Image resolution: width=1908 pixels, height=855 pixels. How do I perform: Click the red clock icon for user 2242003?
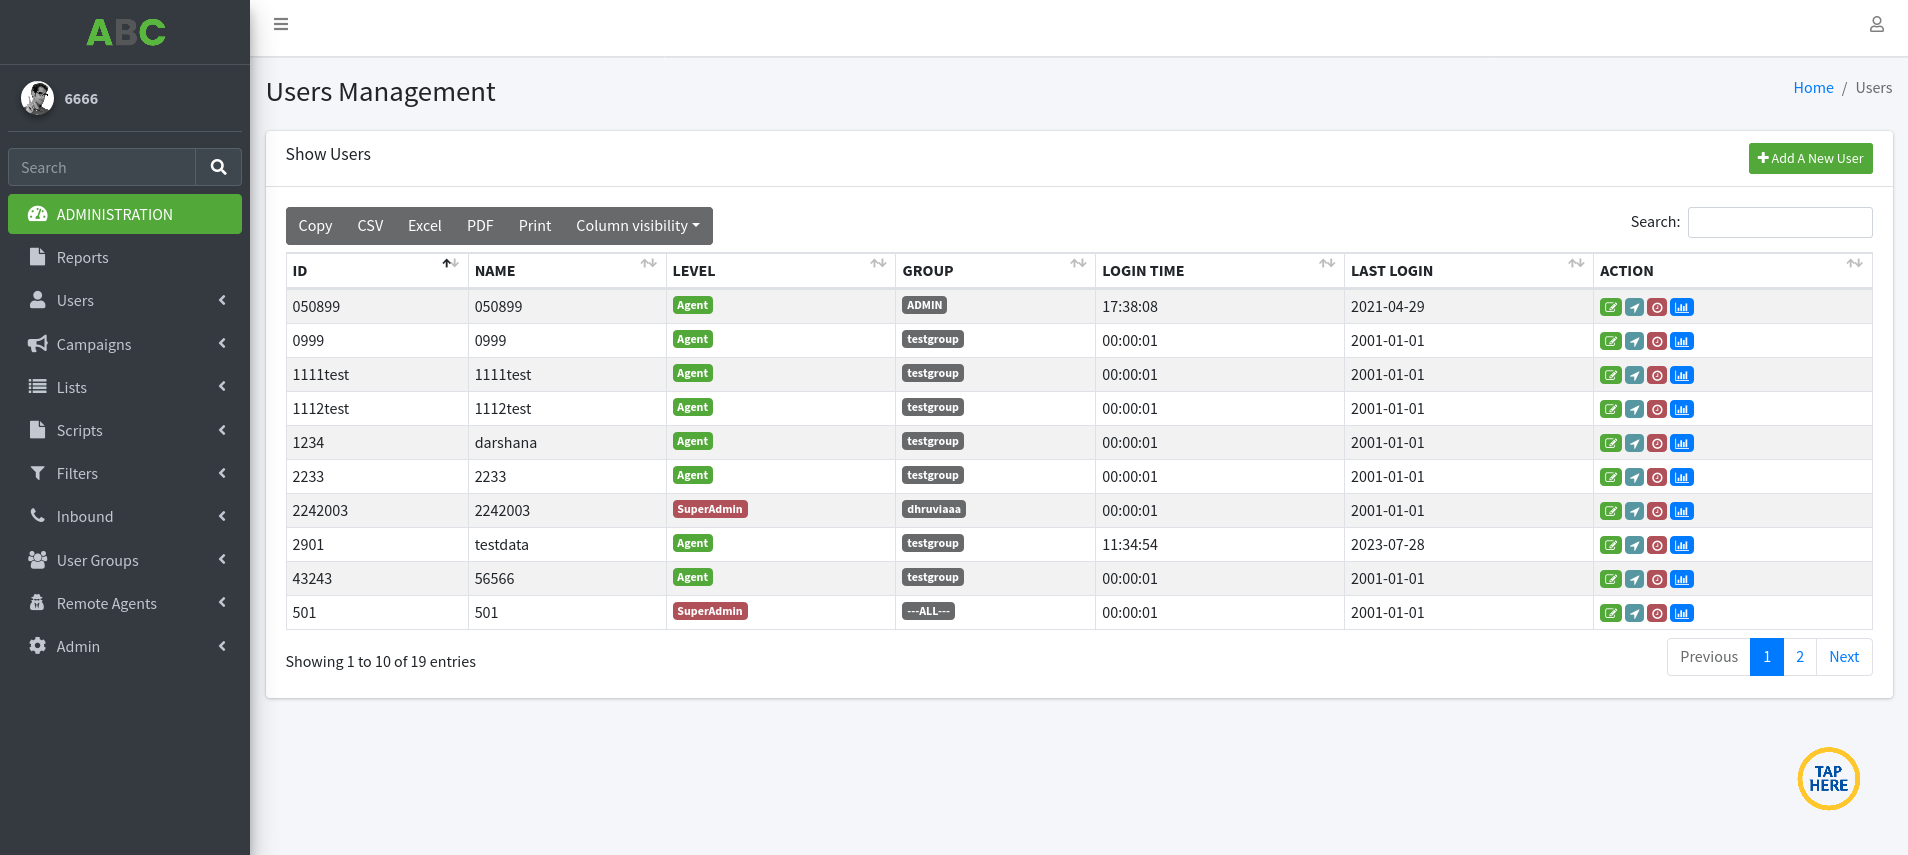coord(1657,511)
